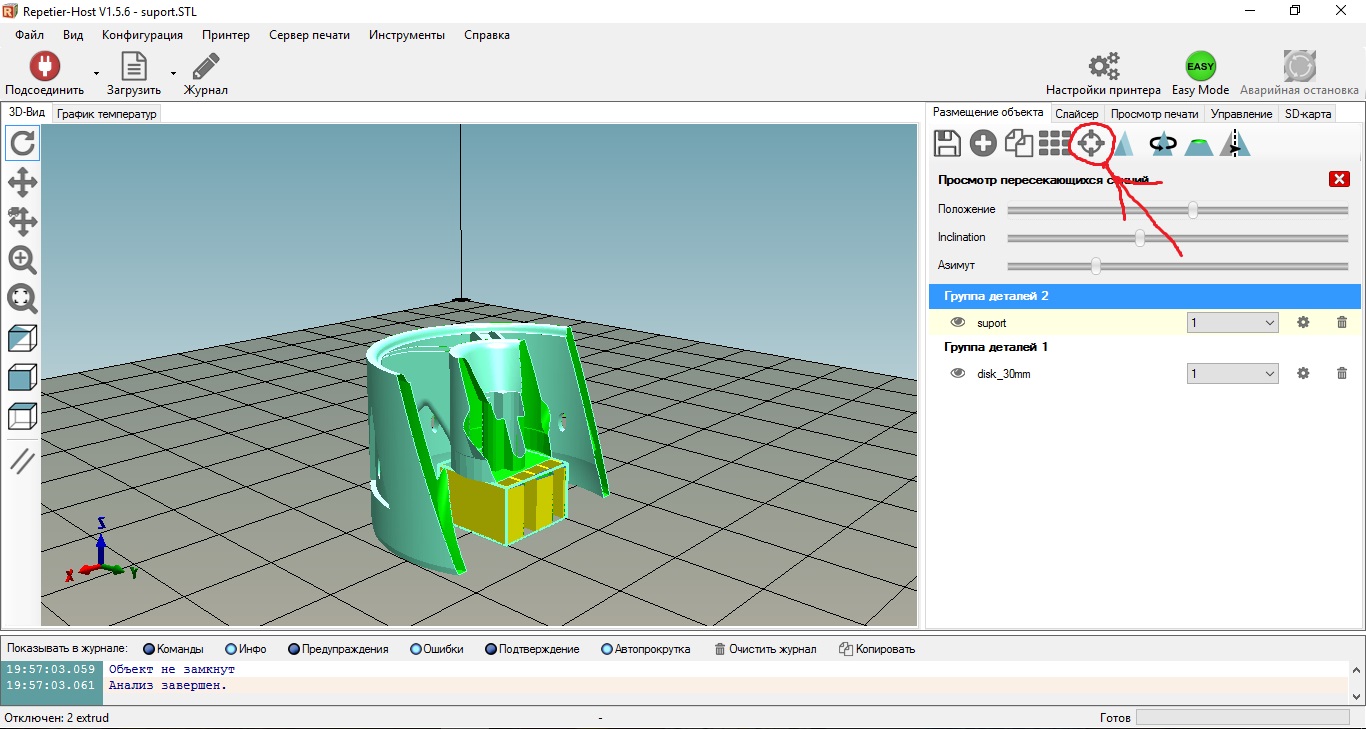Open the Configuration menu
The height and width of the screenshot is (729, 1366).
142,35
